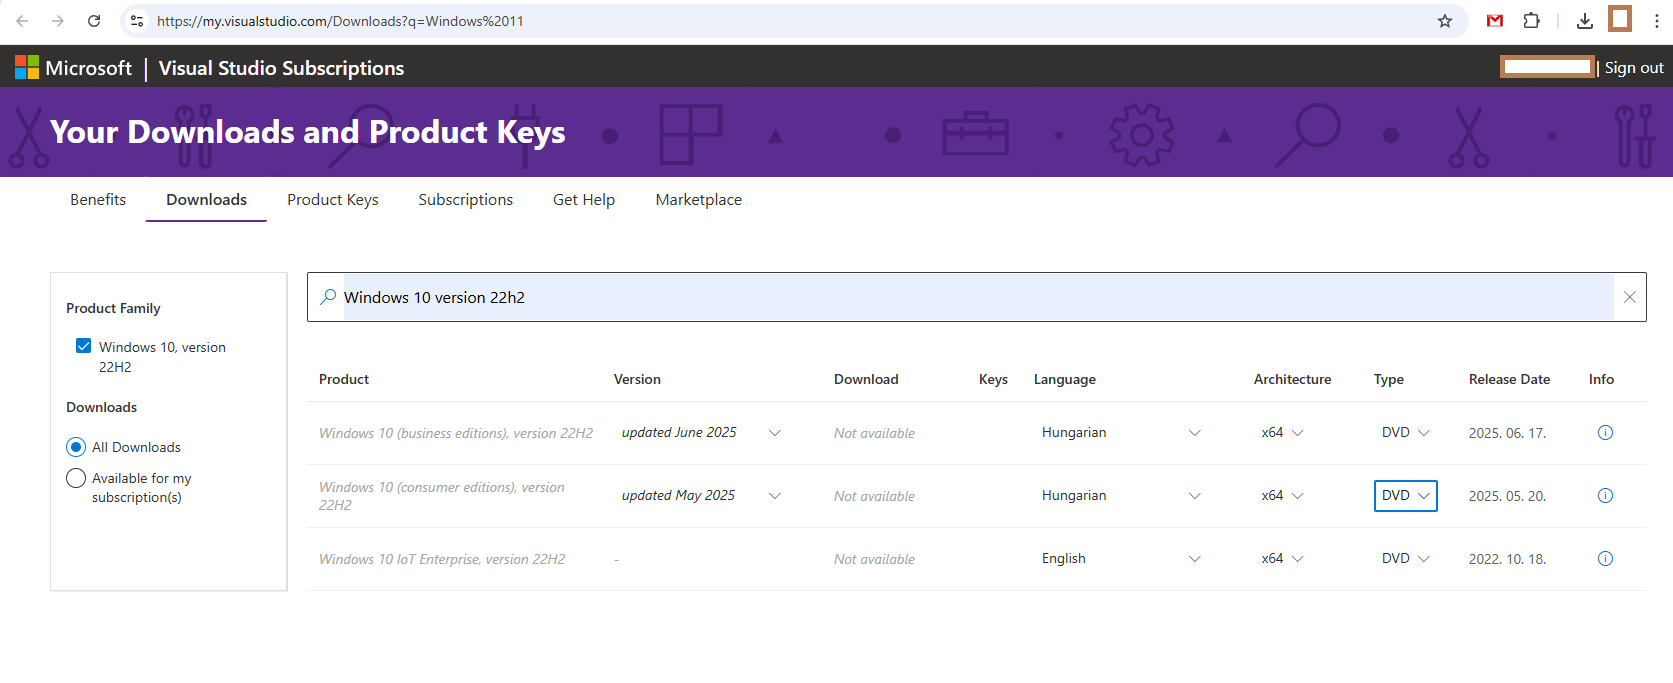The image size is (1673, 683).
Task: Open the Visual Studio Subscriptions header link
Action: pos(281,68)
